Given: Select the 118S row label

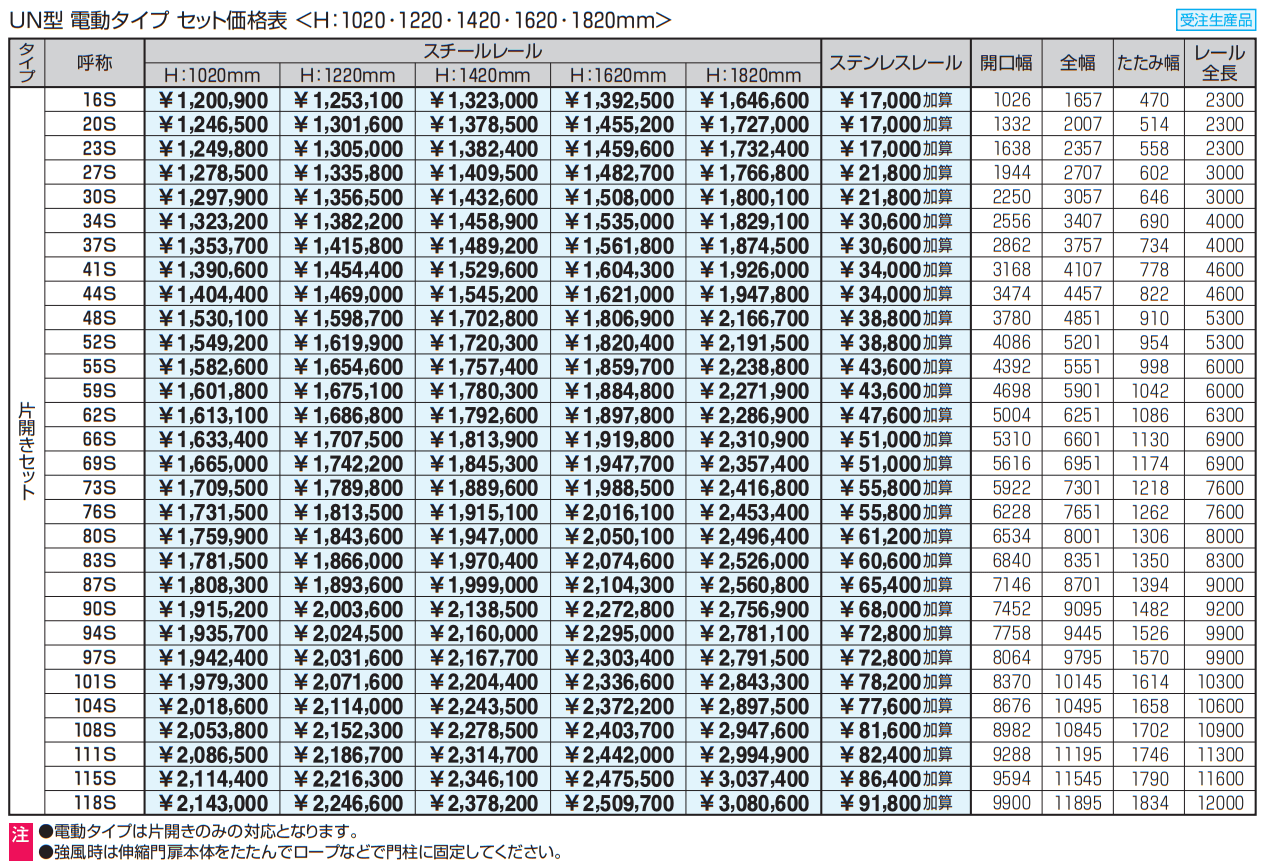Looking at the screenshot, I should click(95, 803).
